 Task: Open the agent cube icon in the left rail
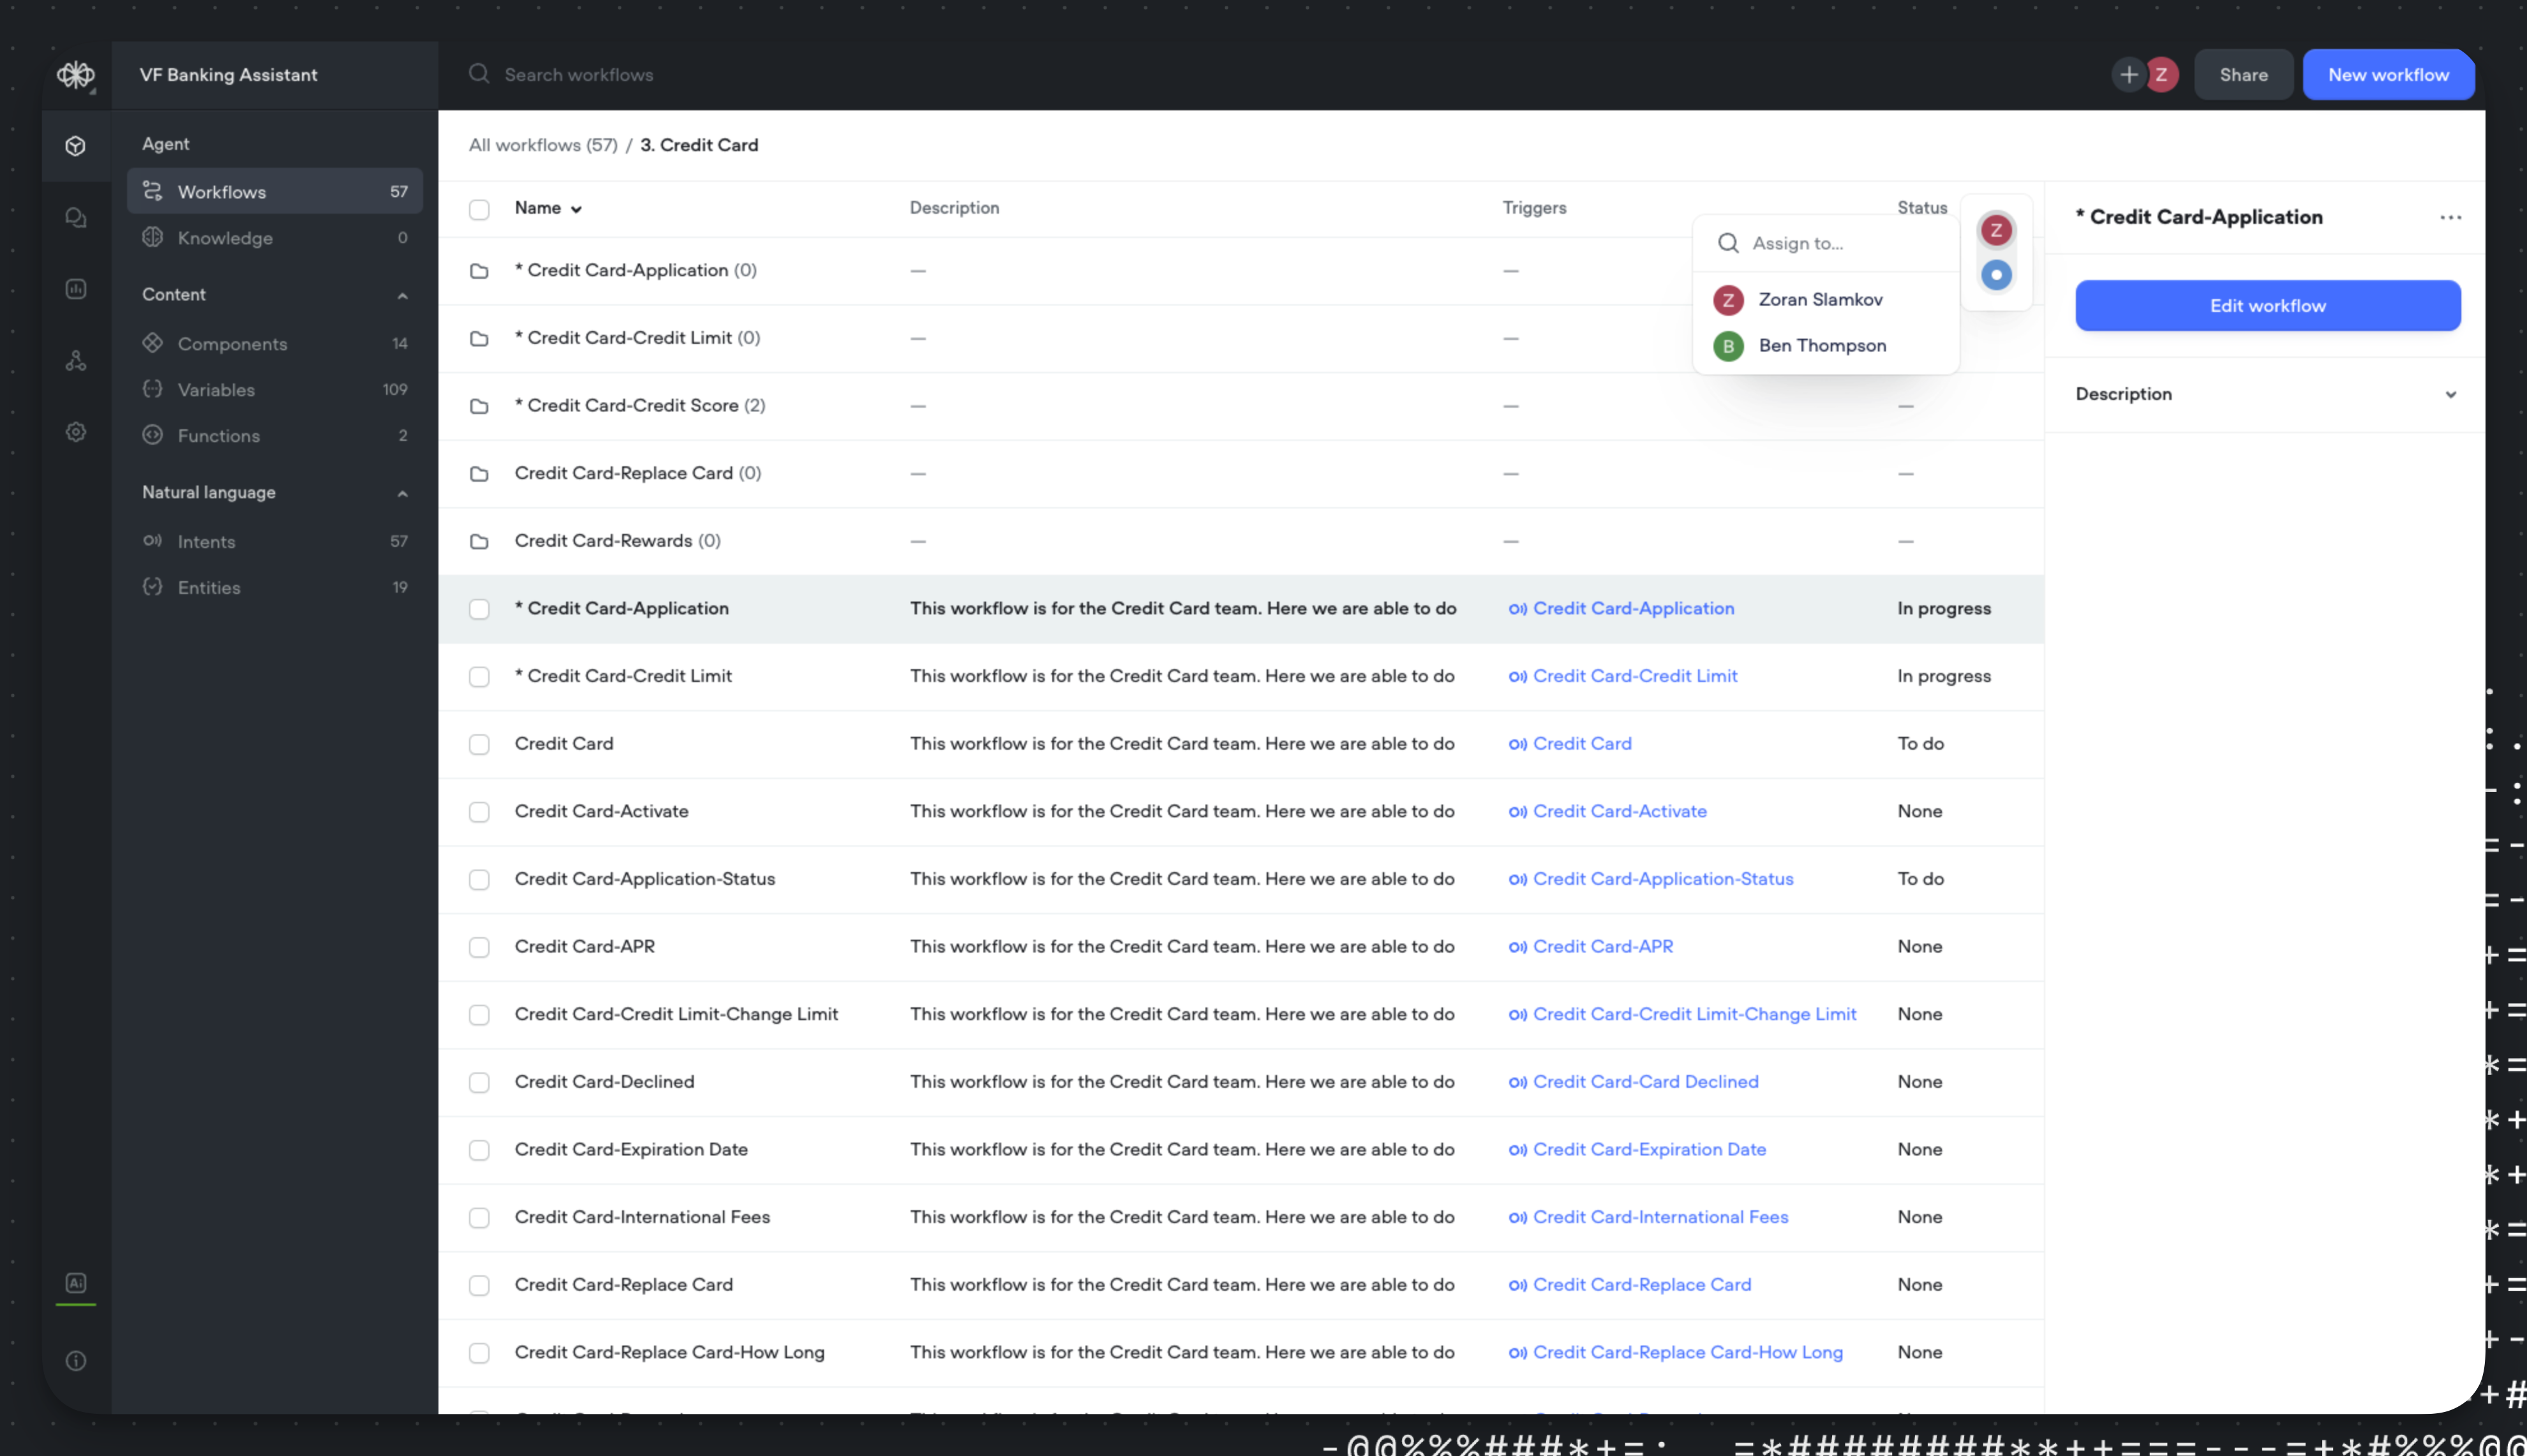76,146
